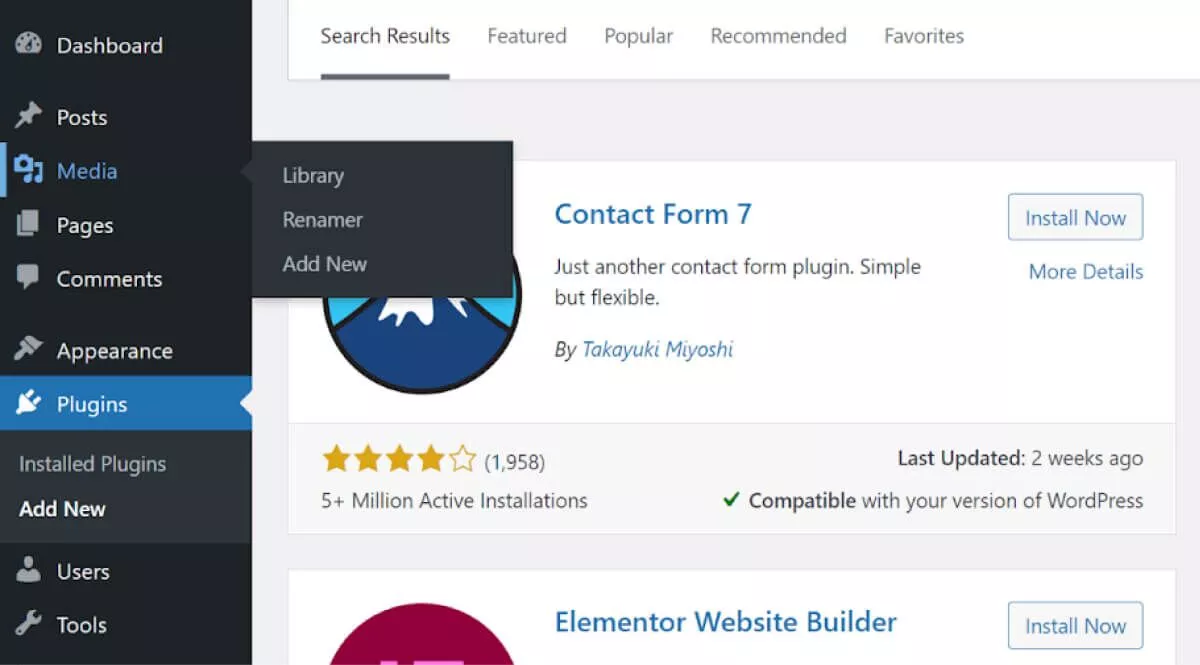Image resolution: width=1200 pixels, height=665 pixels.
Task: Open the Recommended tab
Action: click(x=778, y=37)
